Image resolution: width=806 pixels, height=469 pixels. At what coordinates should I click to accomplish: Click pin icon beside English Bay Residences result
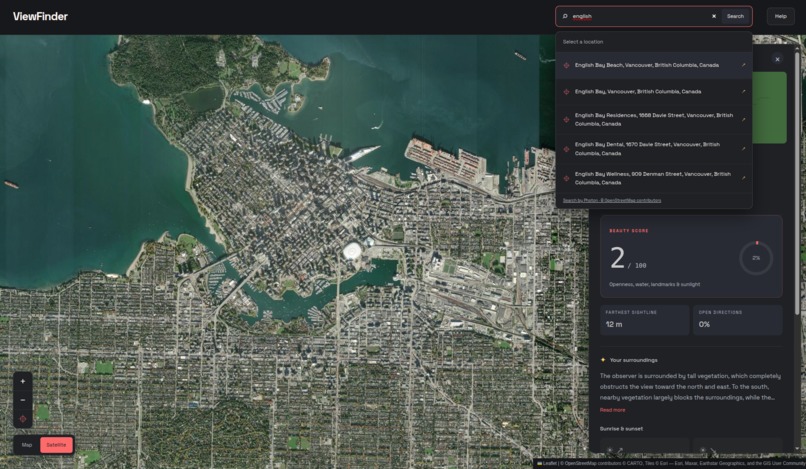(x=566, y=119)
